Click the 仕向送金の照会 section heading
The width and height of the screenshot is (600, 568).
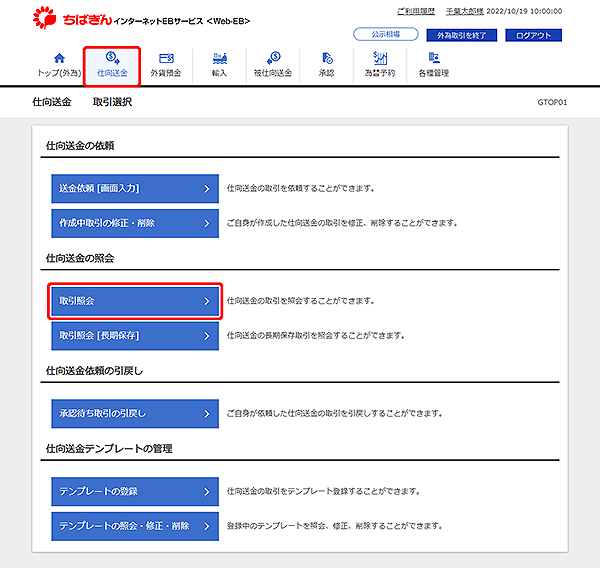tap(80, 258)
